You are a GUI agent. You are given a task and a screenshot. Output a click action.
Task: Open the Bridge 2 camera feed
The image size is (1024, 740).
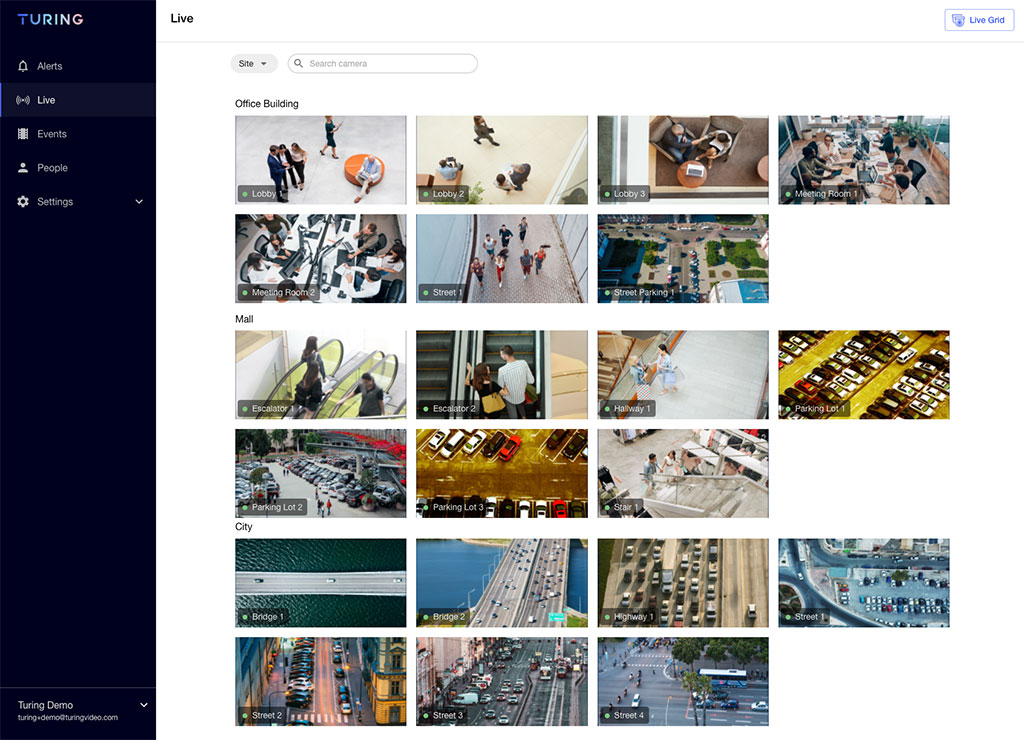click(x=502, y=583)
